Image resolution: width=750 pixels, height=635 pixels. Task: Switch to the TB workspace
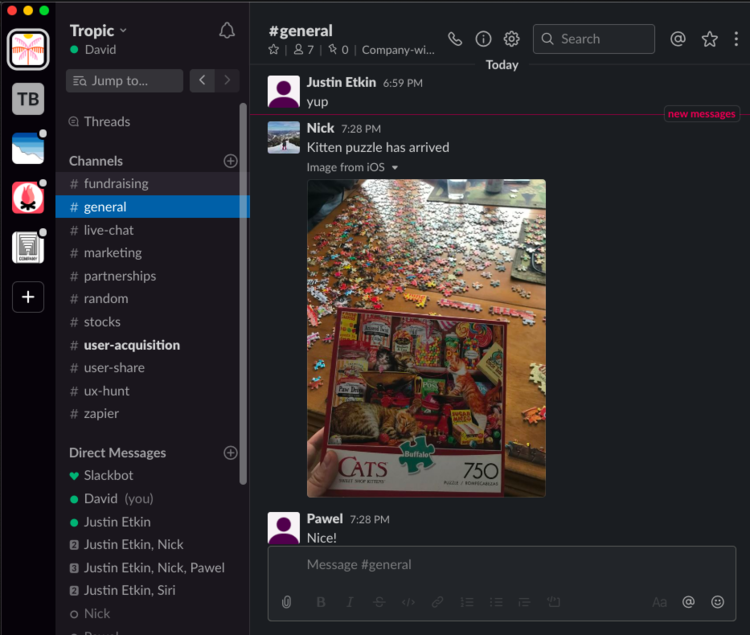coord(28,99)
